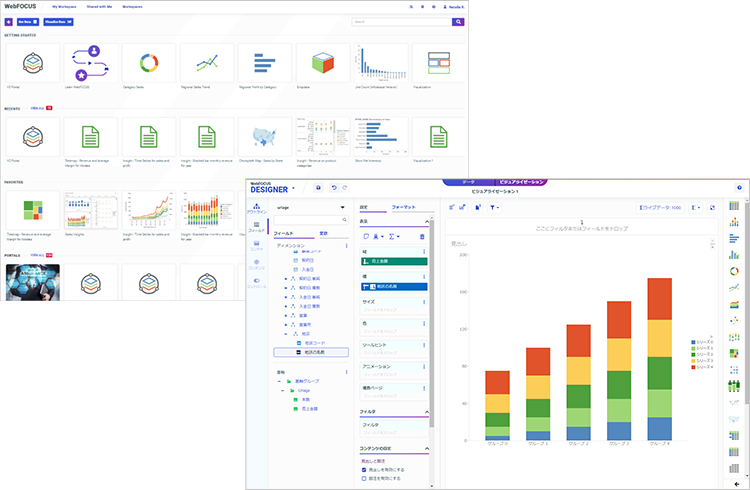750x490 pixels.
Task: Choose the vertical column chart type
Action: [x=734, y=255]
